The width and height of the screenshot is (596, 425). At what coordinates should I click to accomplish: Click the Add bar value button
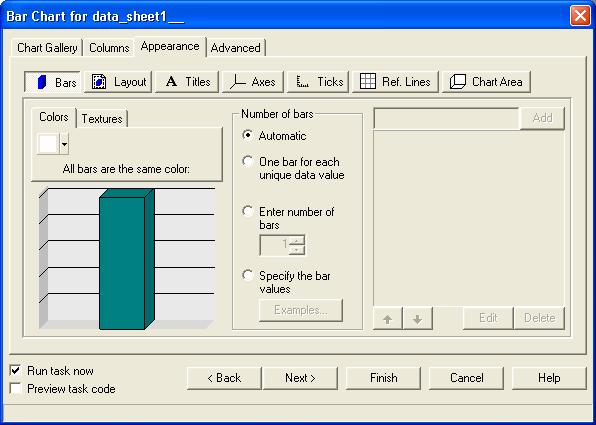(x=542, y=118)
